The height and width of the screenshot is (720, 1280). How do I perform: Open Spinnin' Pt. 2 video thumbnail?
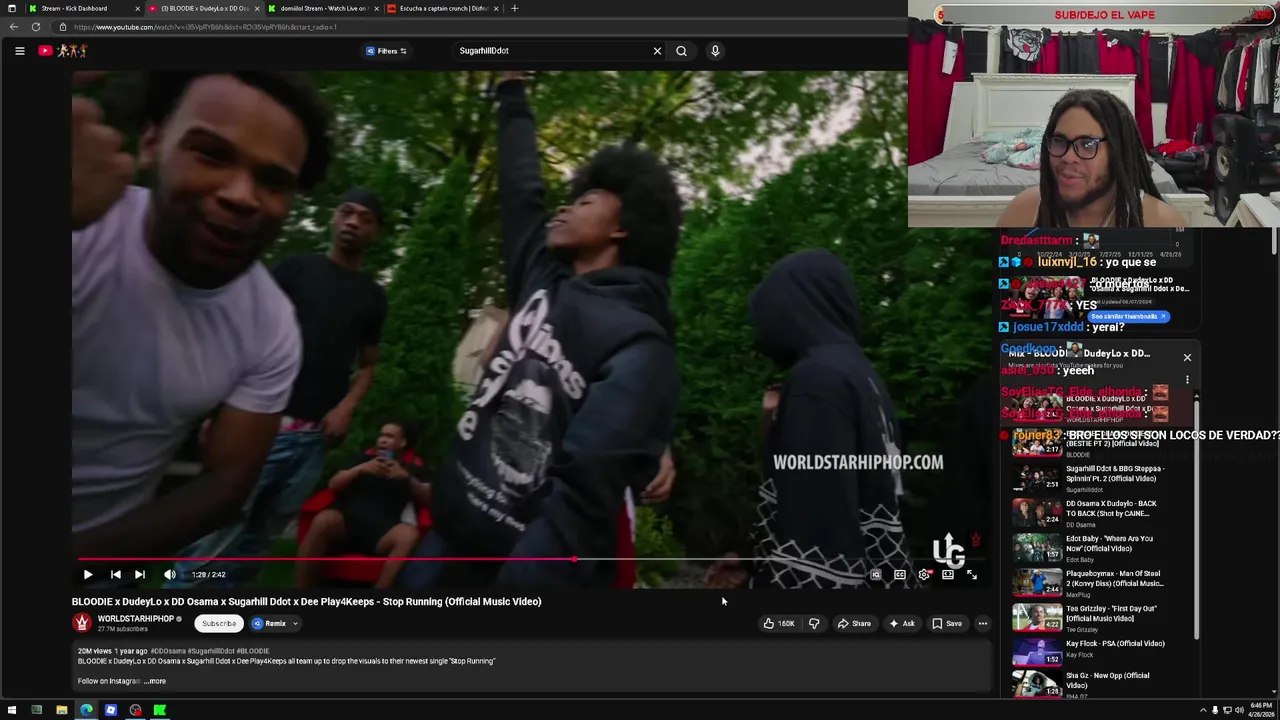[x=1037, y=476]
